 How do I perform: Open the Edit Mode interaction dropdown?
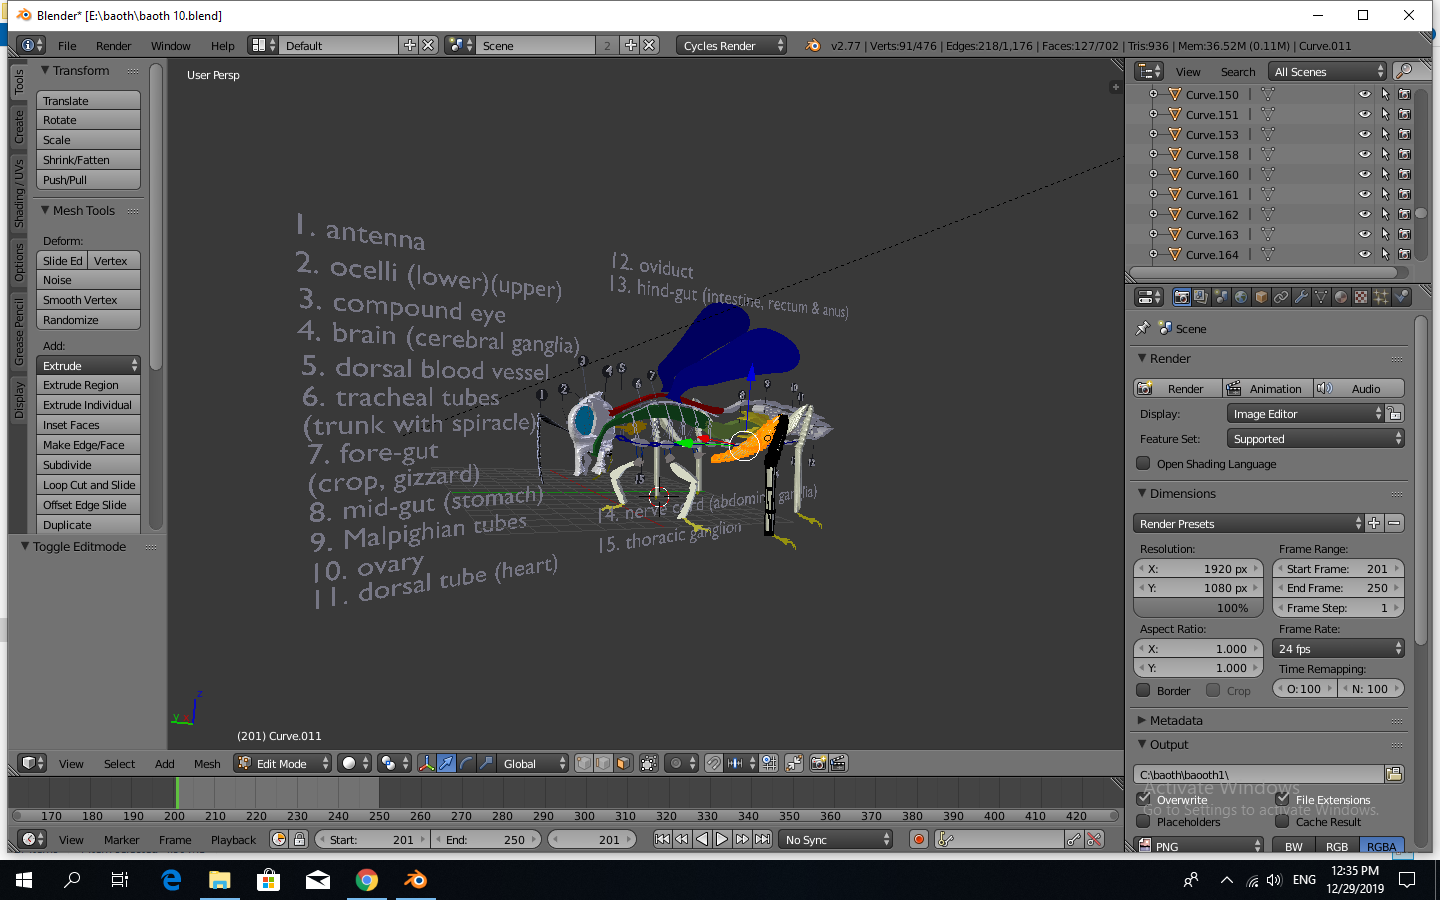pos(283,763)
